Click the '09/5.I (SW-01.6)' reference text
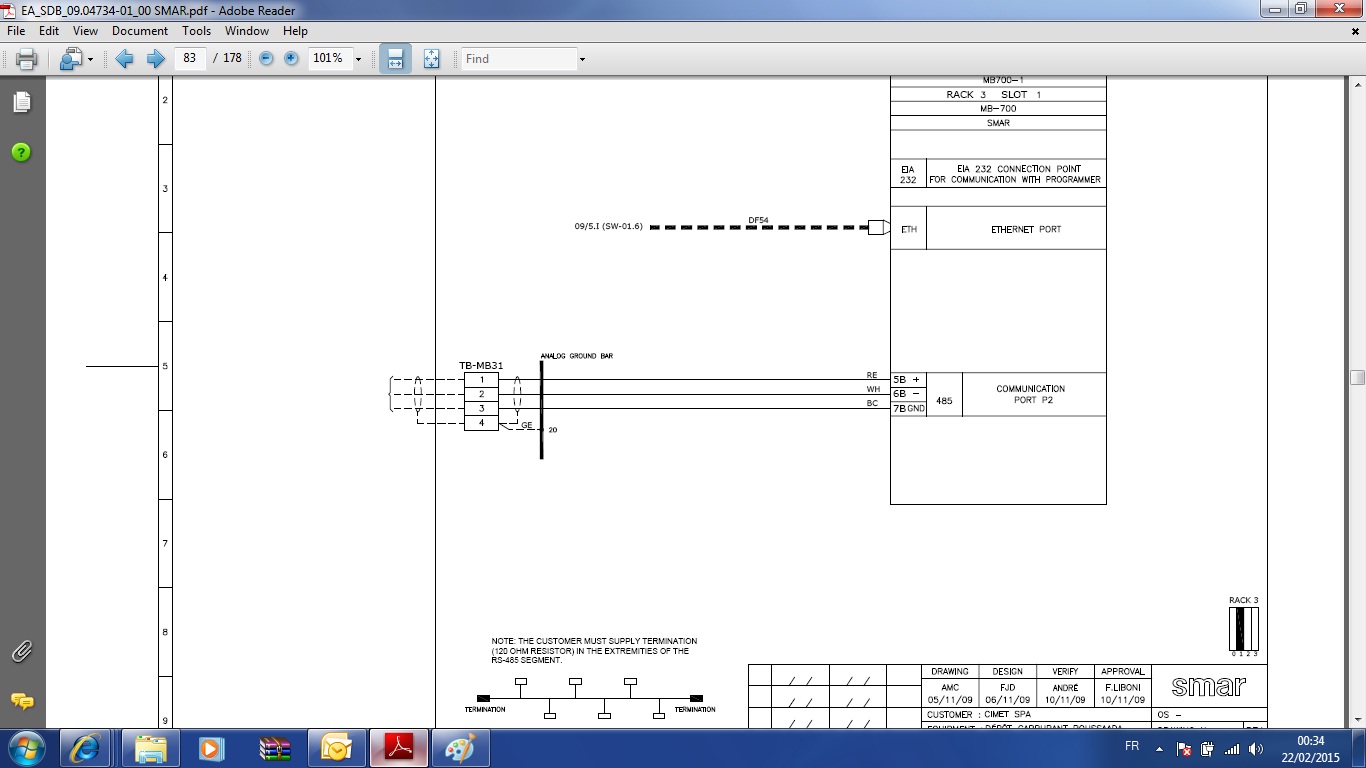 coord(608,227)
